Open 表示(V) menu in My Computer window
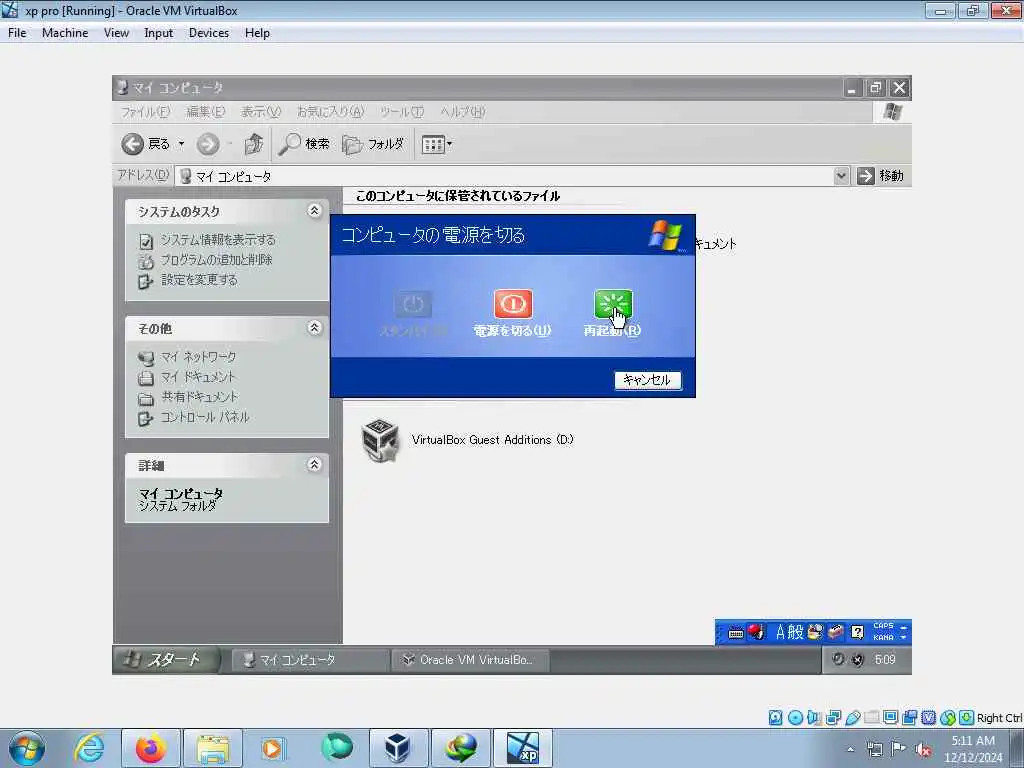1024x768 pixels. pos(261,112)
